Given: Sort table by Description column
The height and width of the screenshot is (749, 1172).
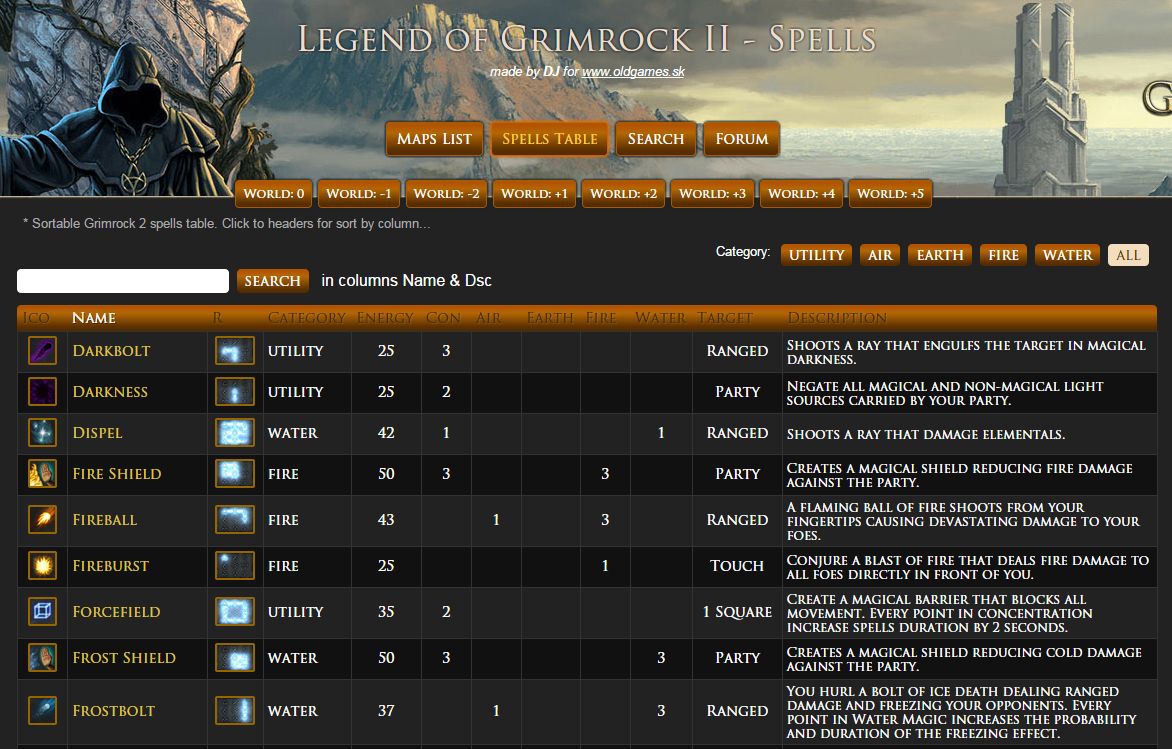Looking at the screenshot, I should (x=837, y=318).
